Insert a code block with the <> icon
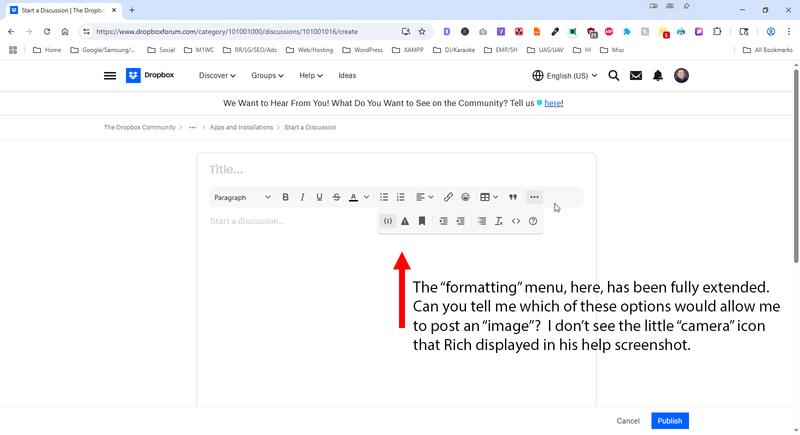The width and height of the screenshot is (800, 435). pos(516,221)
